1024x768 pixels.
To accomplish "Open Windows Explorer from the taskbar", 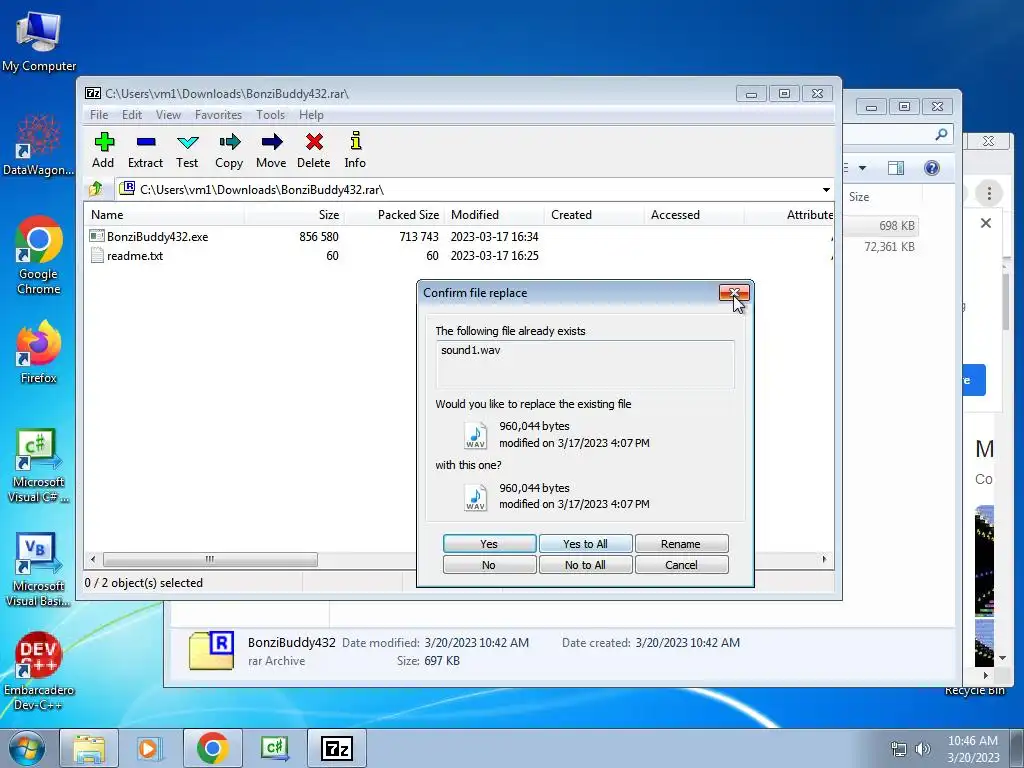I will tap(89, 748).
